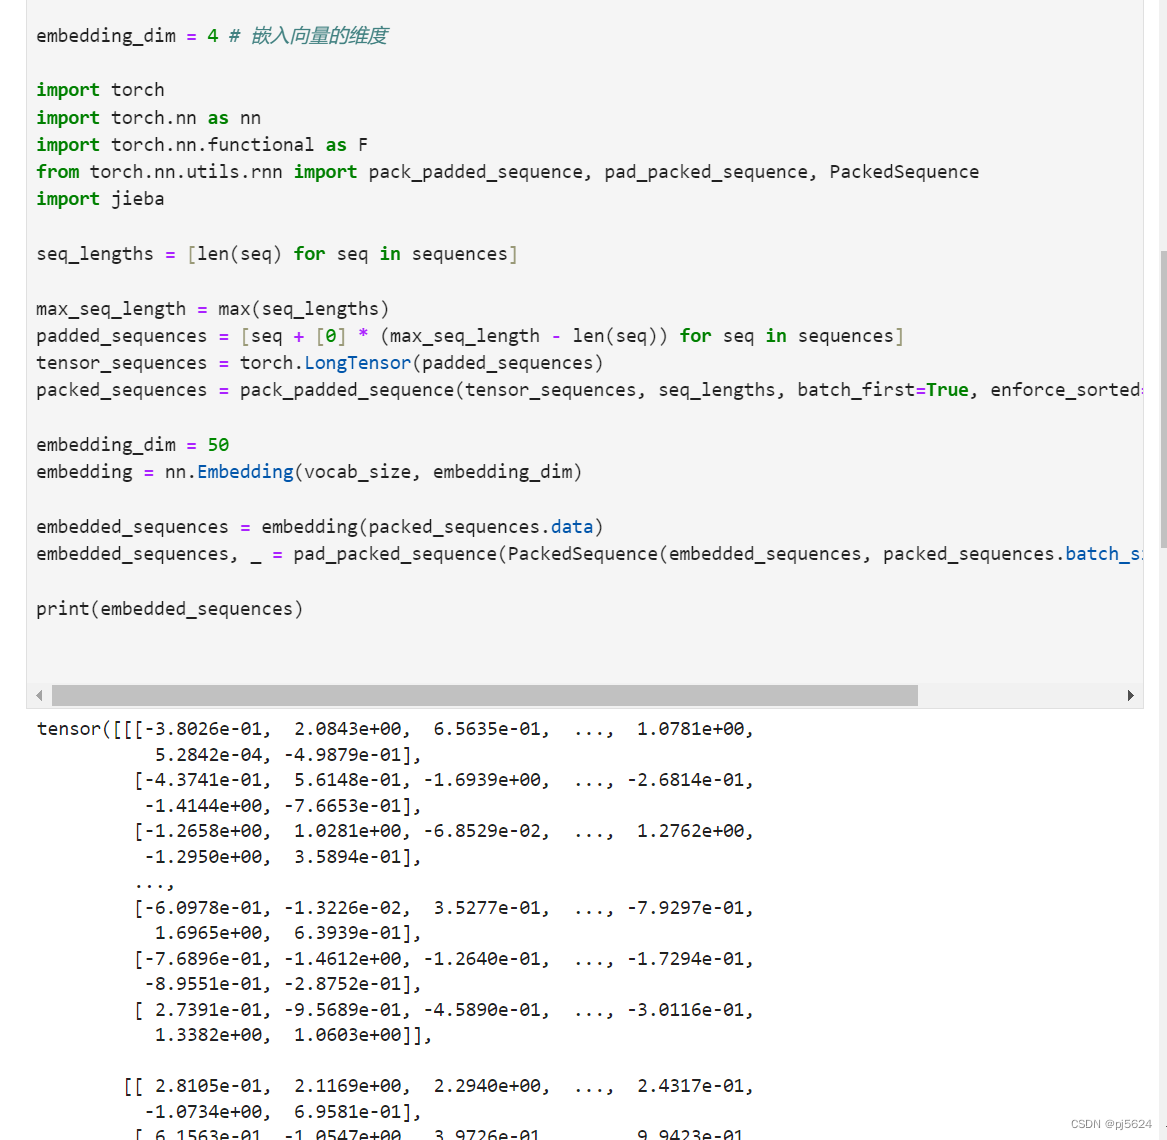Select the blue LongTensor token in the code
1167x1140 pixels.
tap(357, 362)
